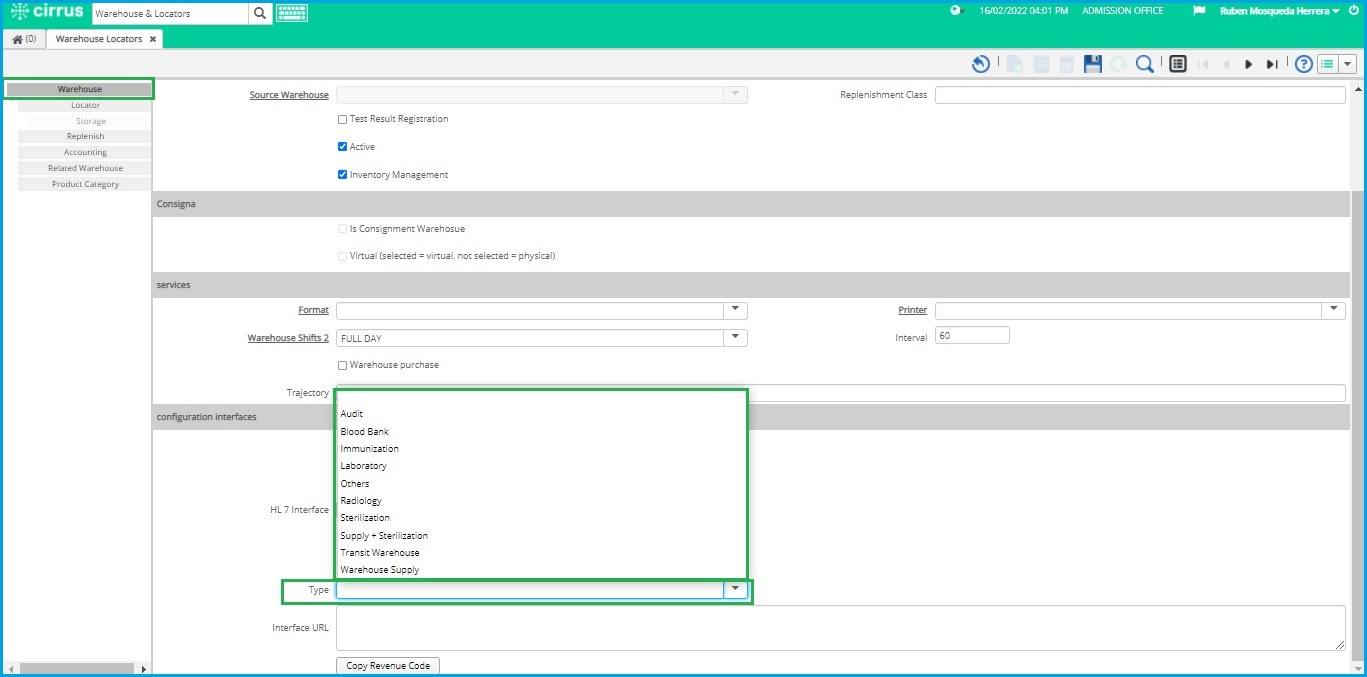This screenshot has width=1367, height=677.
Task: Disable the Active checkbox
Action: [343, 146]
